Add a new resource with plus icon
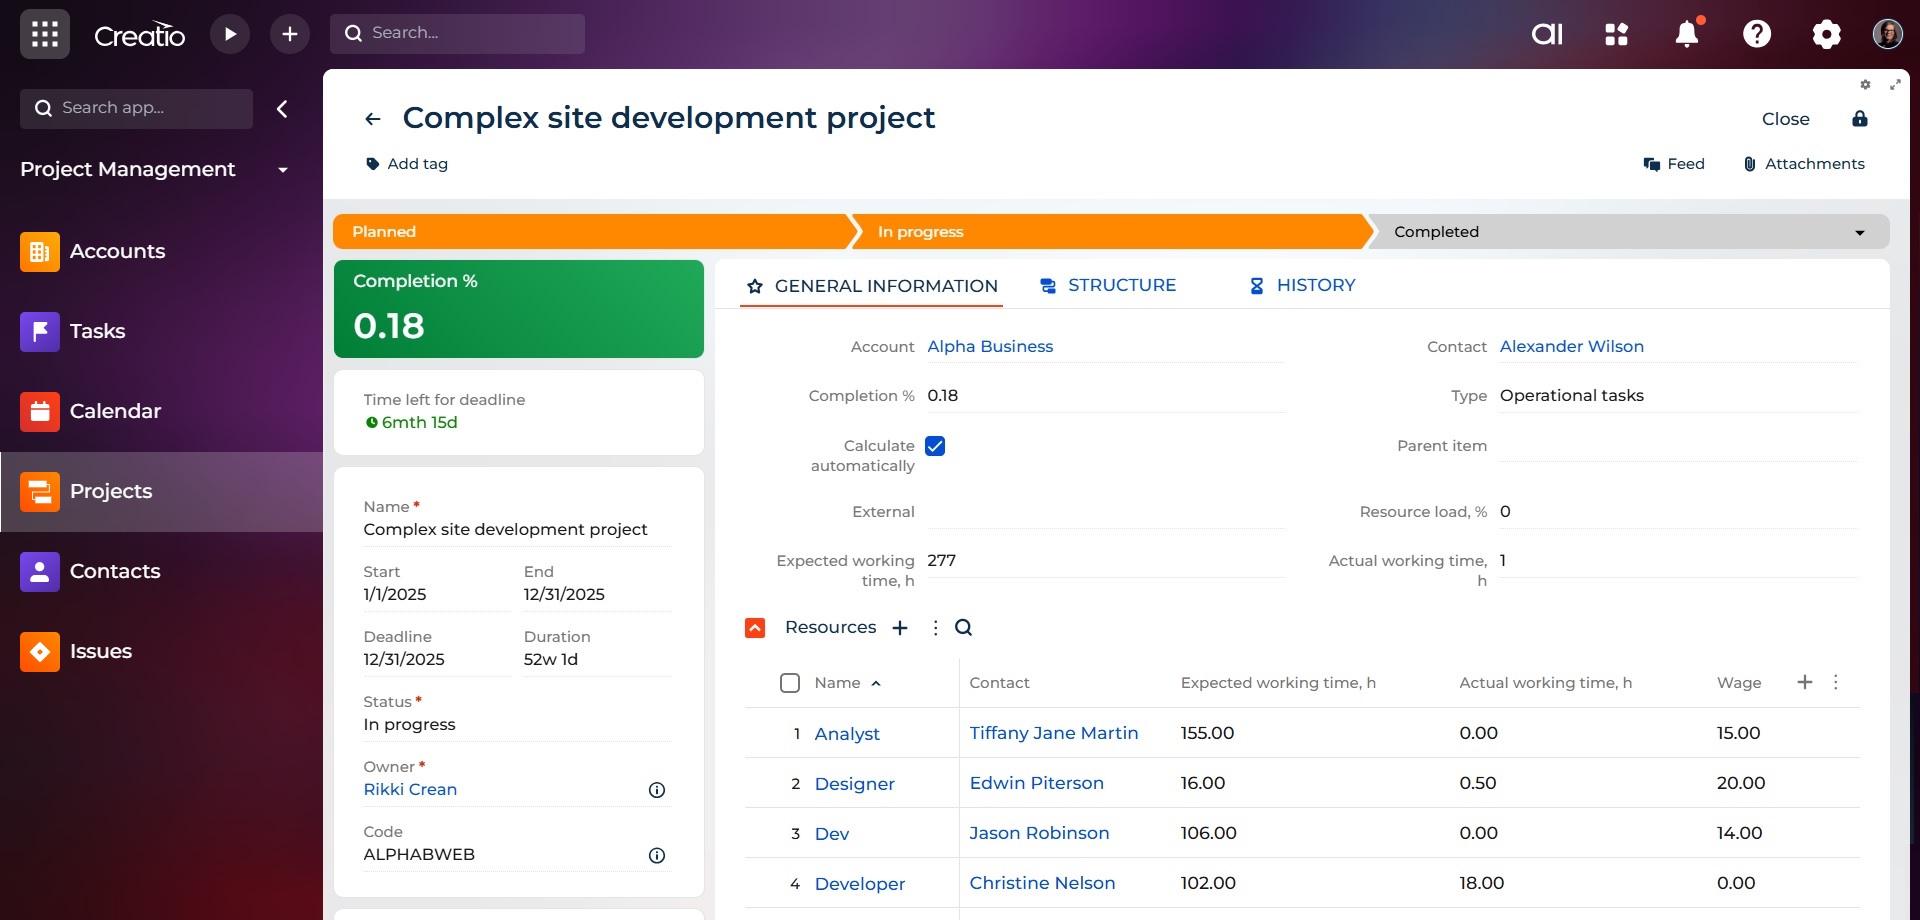This screenshot has width=1920, height=920. coord(900,628)
